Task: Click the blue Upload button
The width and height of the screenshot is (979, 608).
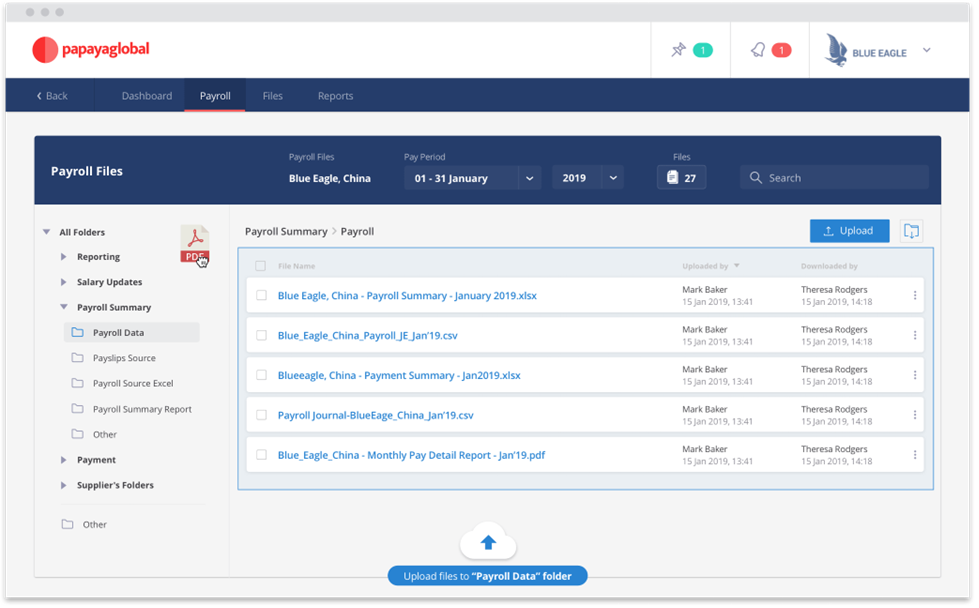Action: coord(850,231)
